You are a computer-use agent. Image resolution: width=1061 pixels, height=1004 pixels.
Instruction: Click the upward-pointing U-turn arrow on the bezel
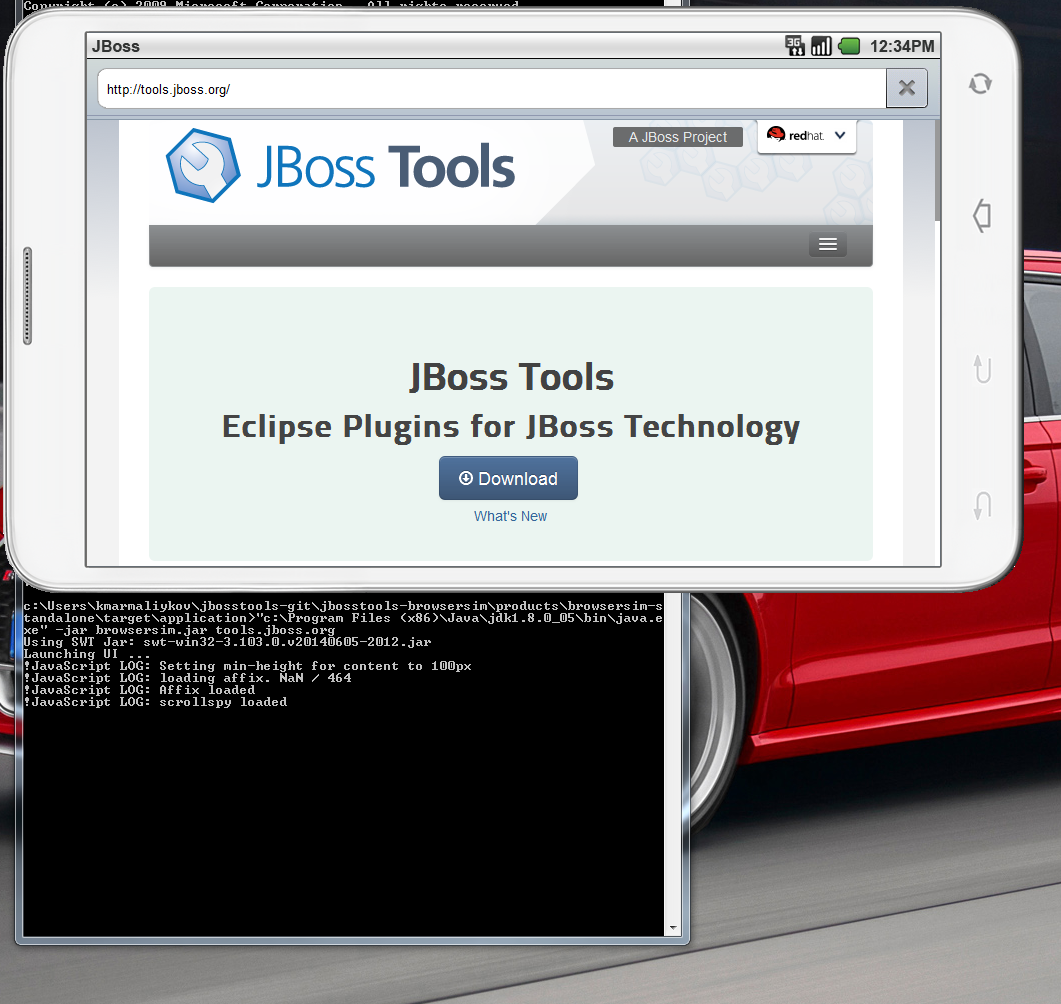tap(982, 369)
